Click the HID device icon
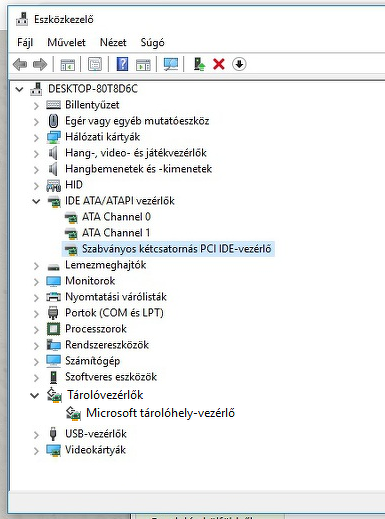Viewport: 385px width, 519px height. coord(53,185)
